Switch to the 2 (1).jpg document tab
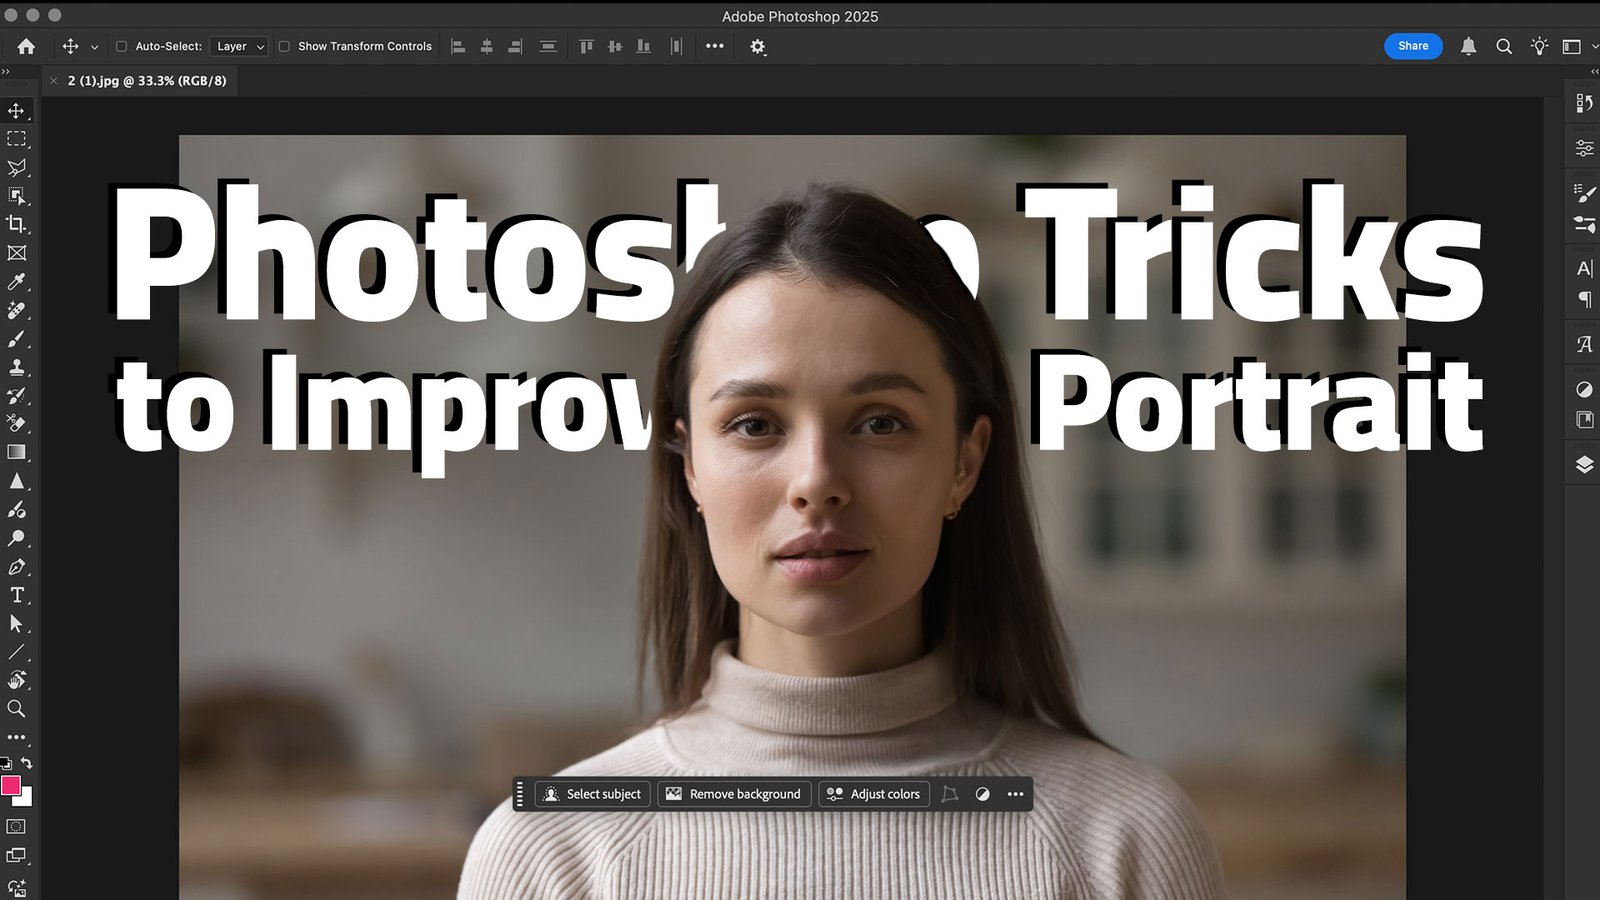Image resolution: width=1600 pixels, height=900 pixels. coord(146,81)
